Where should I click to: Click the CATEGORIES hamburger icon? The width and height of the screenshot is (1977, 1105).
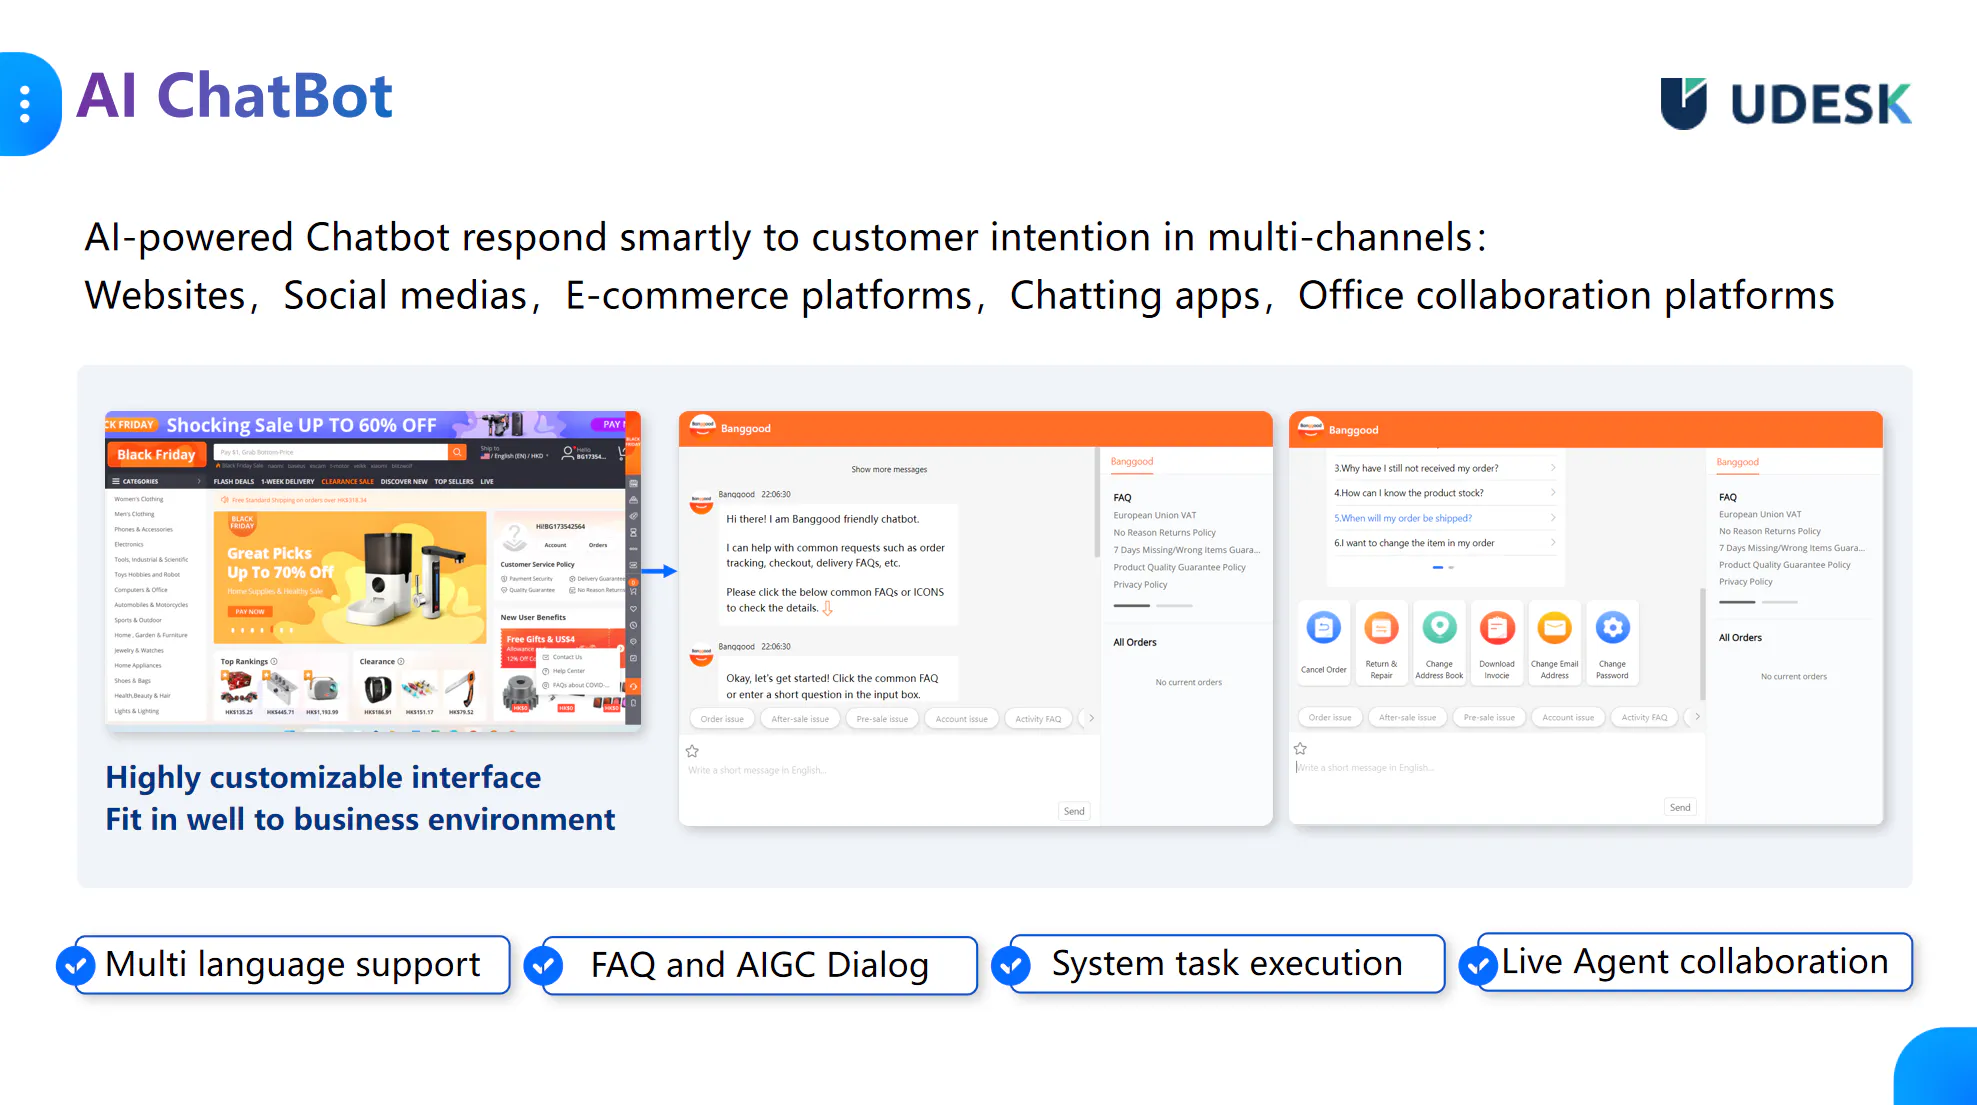(116, 481)
